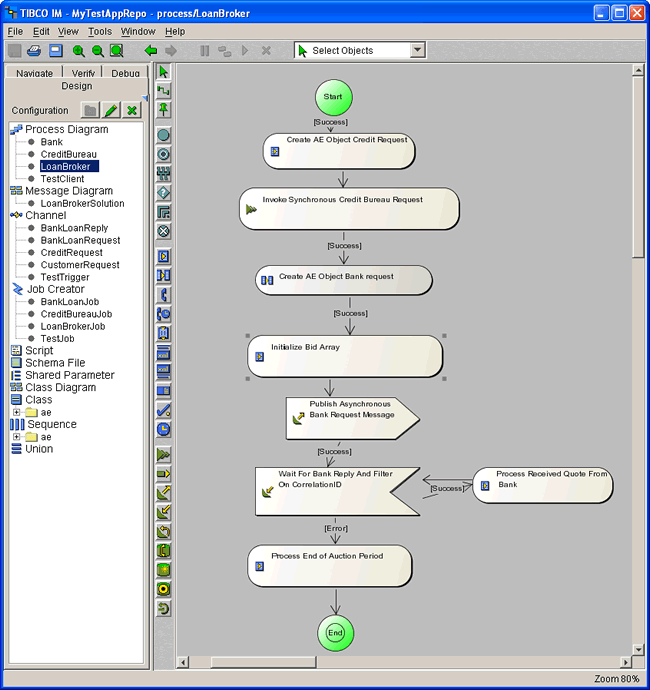Select the Shared Parameter tree node

70,375
